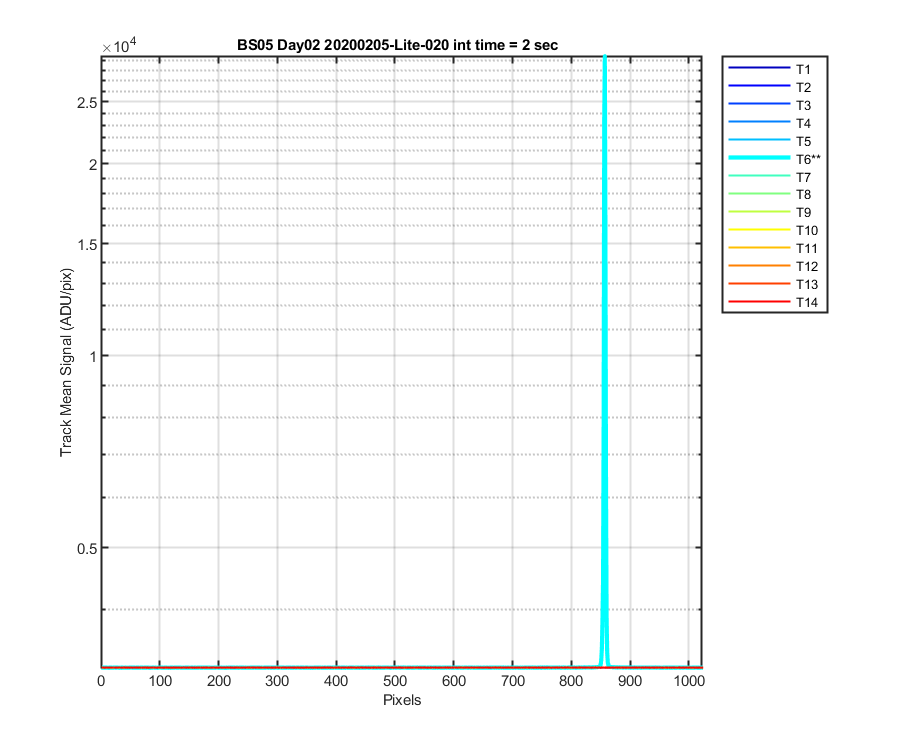Click the T9 legend label
The height and width of the screenshot is (750, 900).
803,213
